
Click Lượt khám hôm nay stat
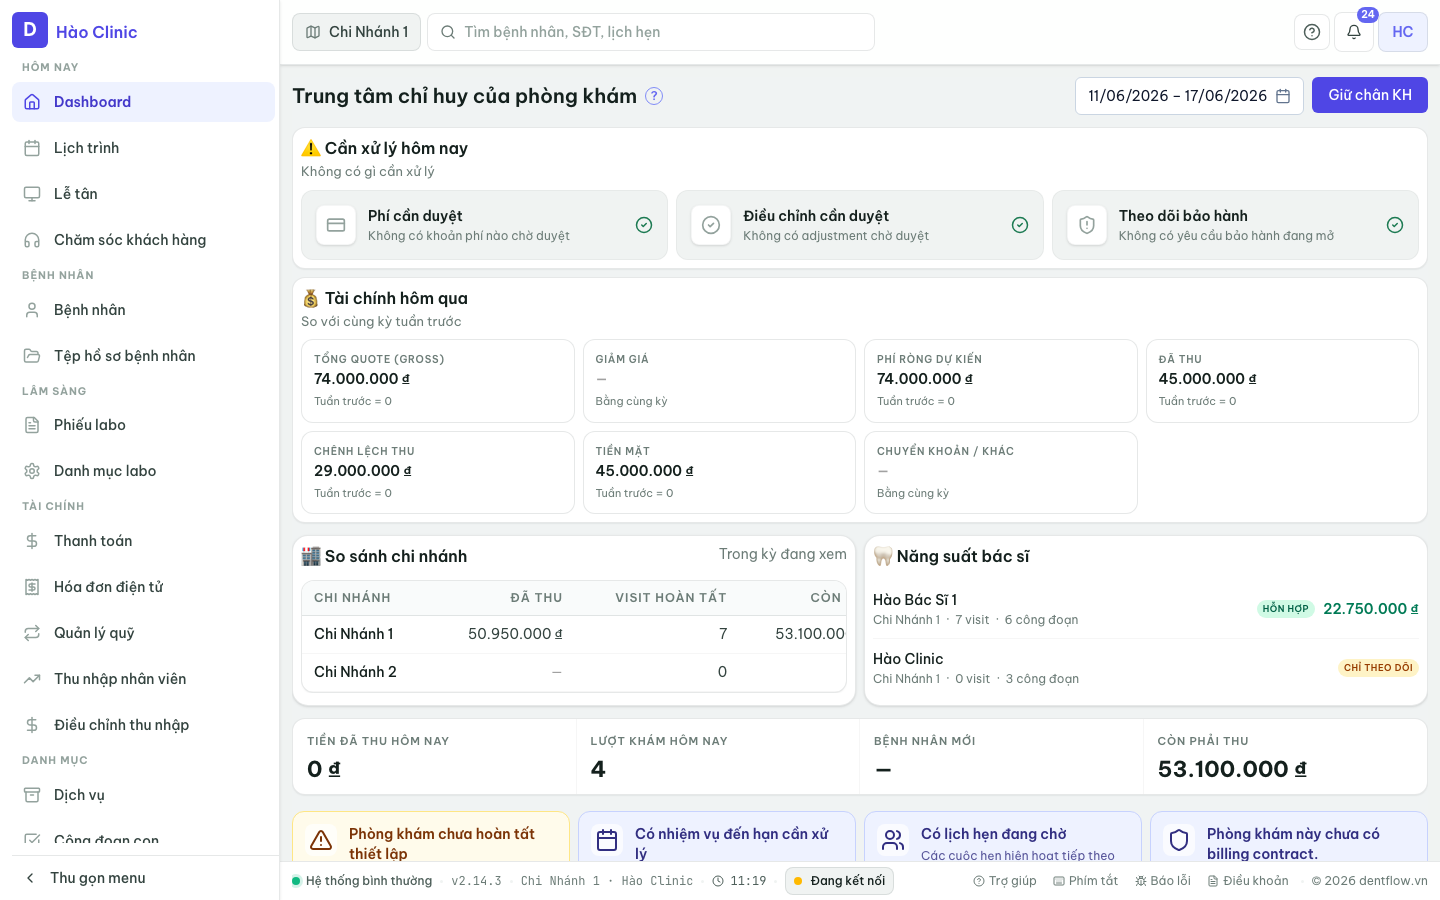coord(718,757)
